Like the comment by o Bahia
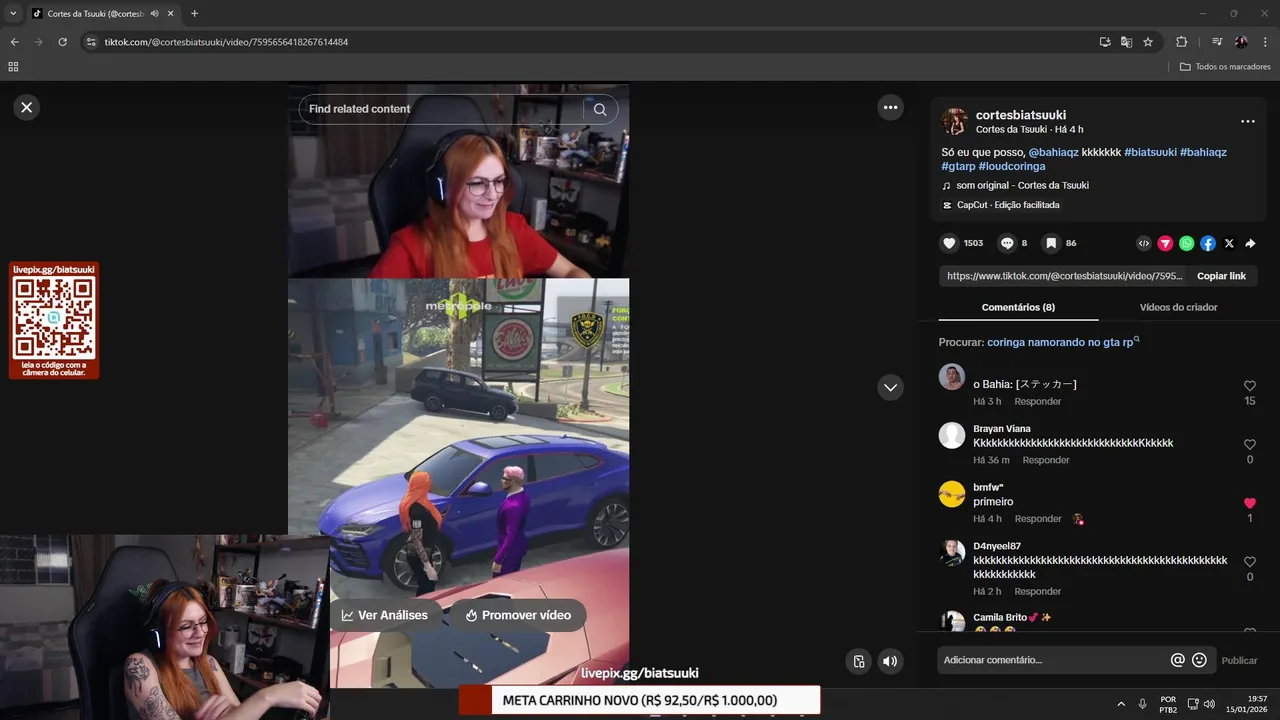 pos(1249,386)
